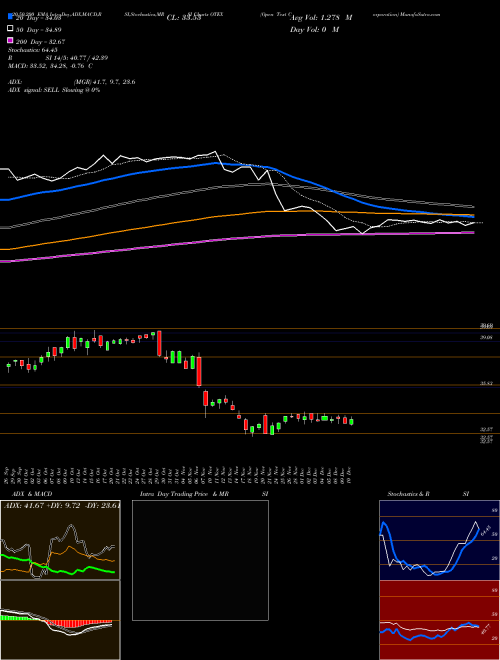
Task: Click the ADX 41.67 +DY -DY readout
Action: pyautogui.click(x=62, y=505)
